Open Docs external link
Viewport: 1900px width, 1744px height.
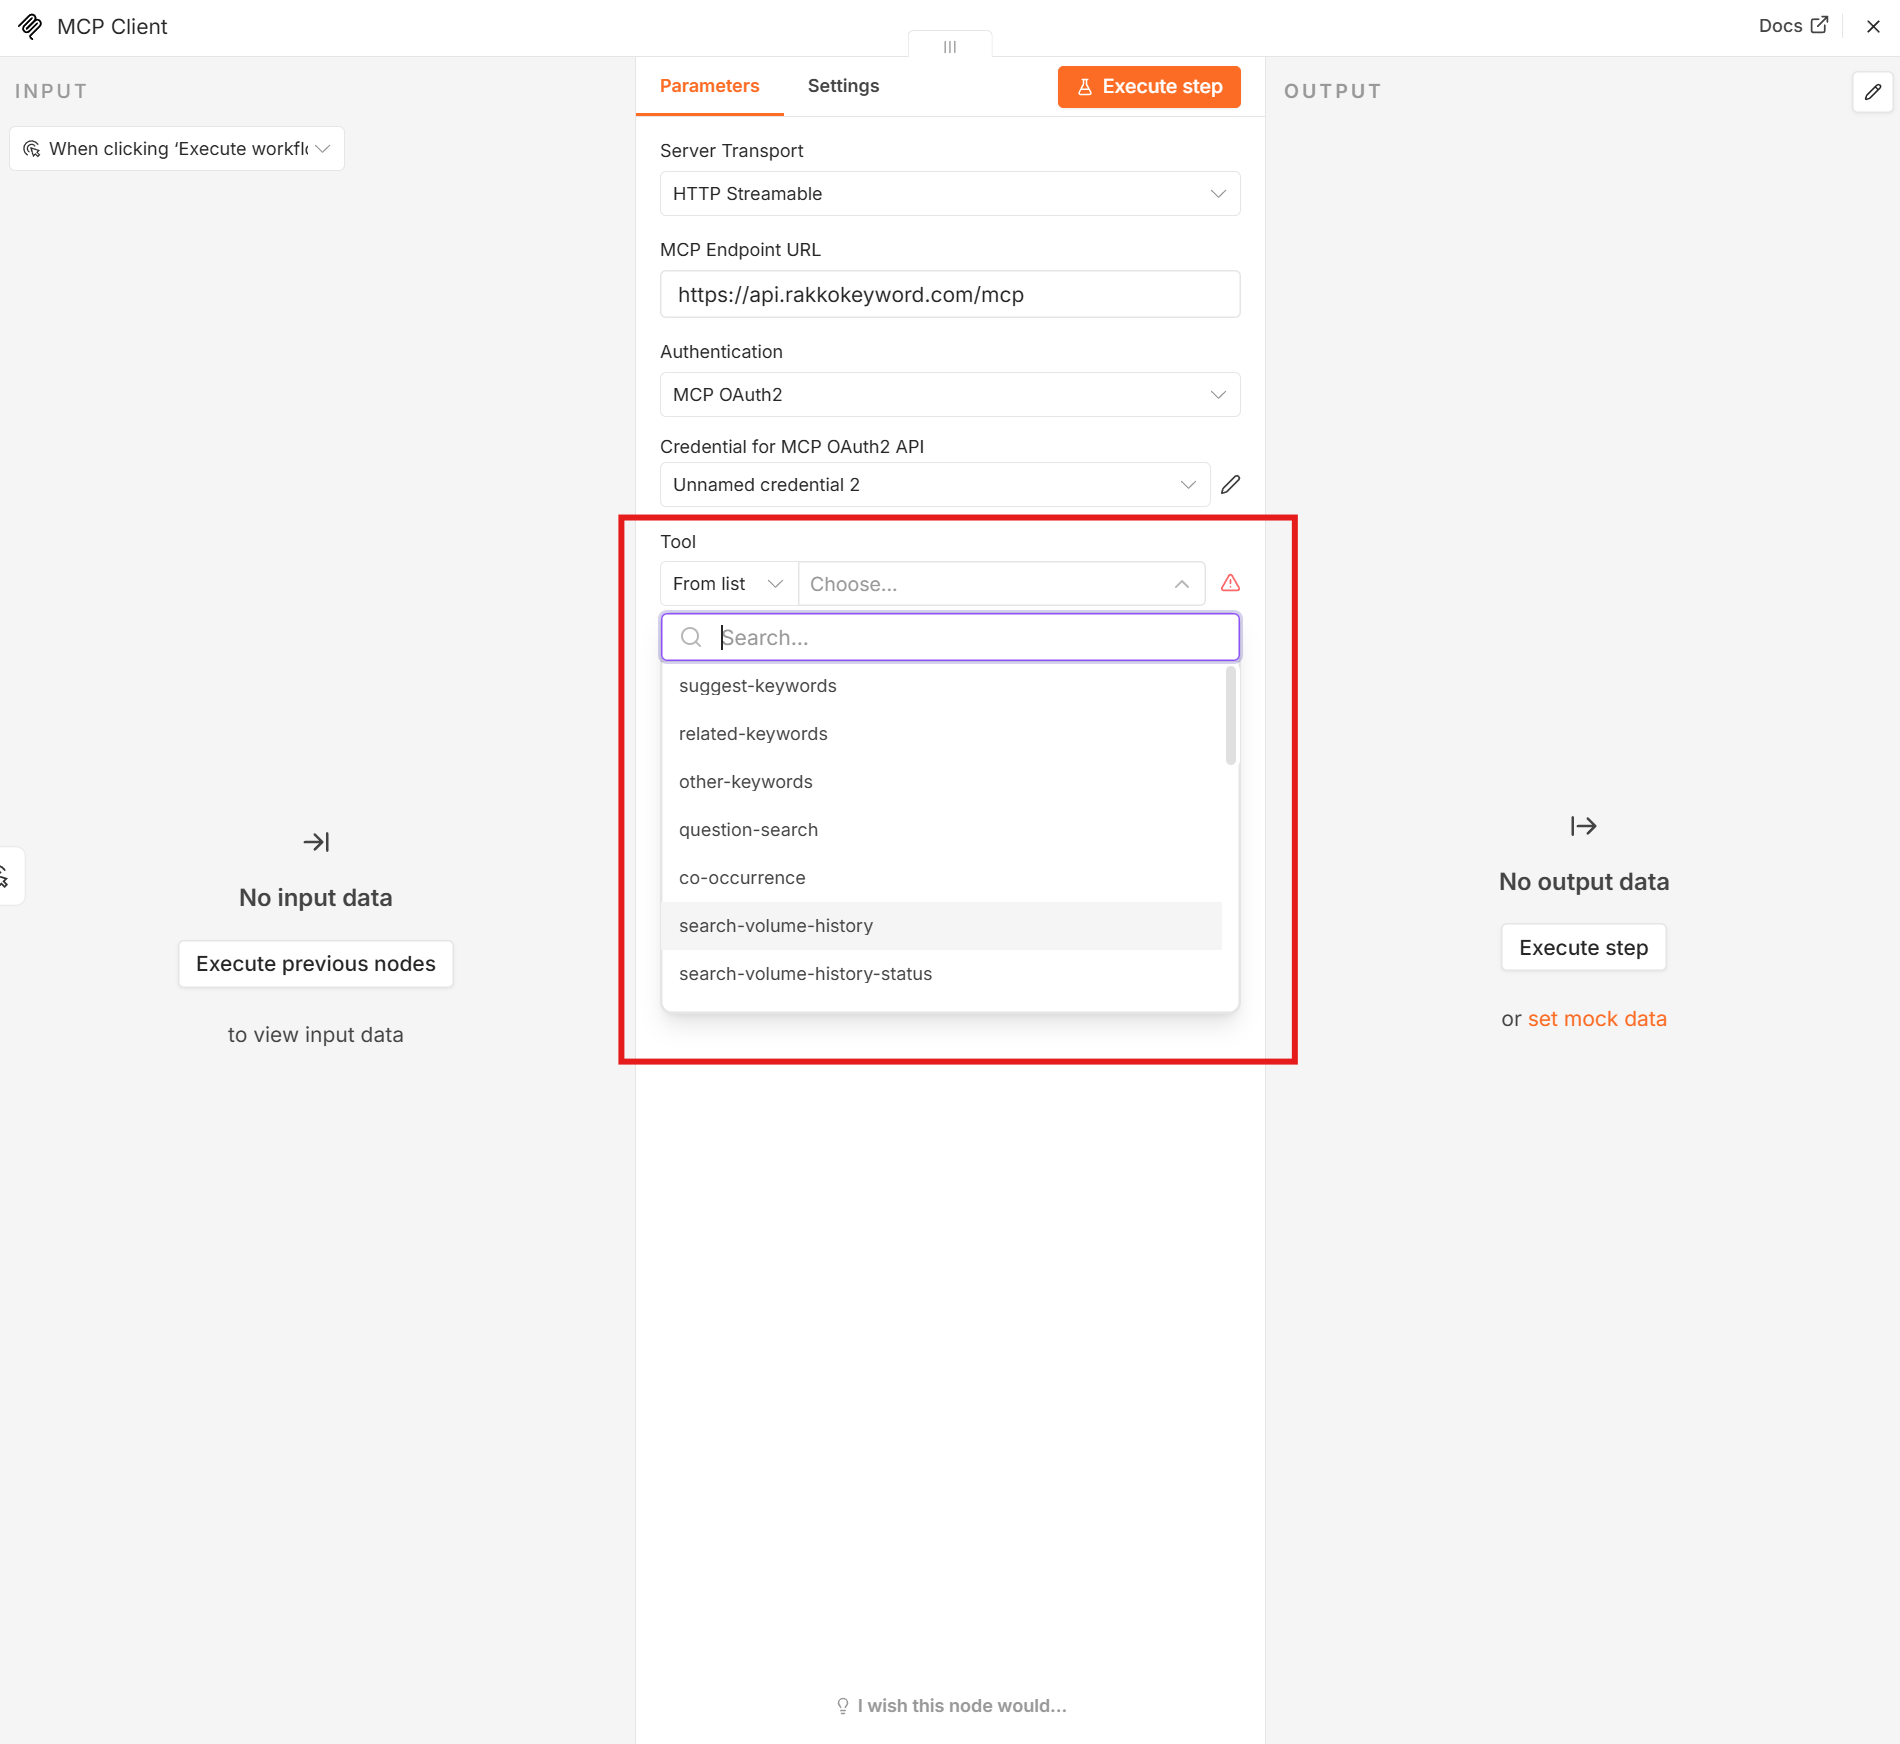(1793, 26)
